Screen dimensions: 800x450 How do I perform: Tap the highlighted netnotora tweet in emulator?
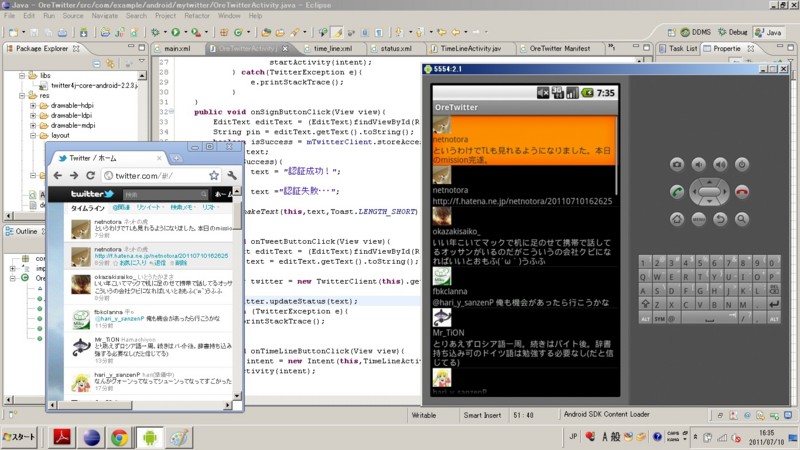tap(524, 140)
